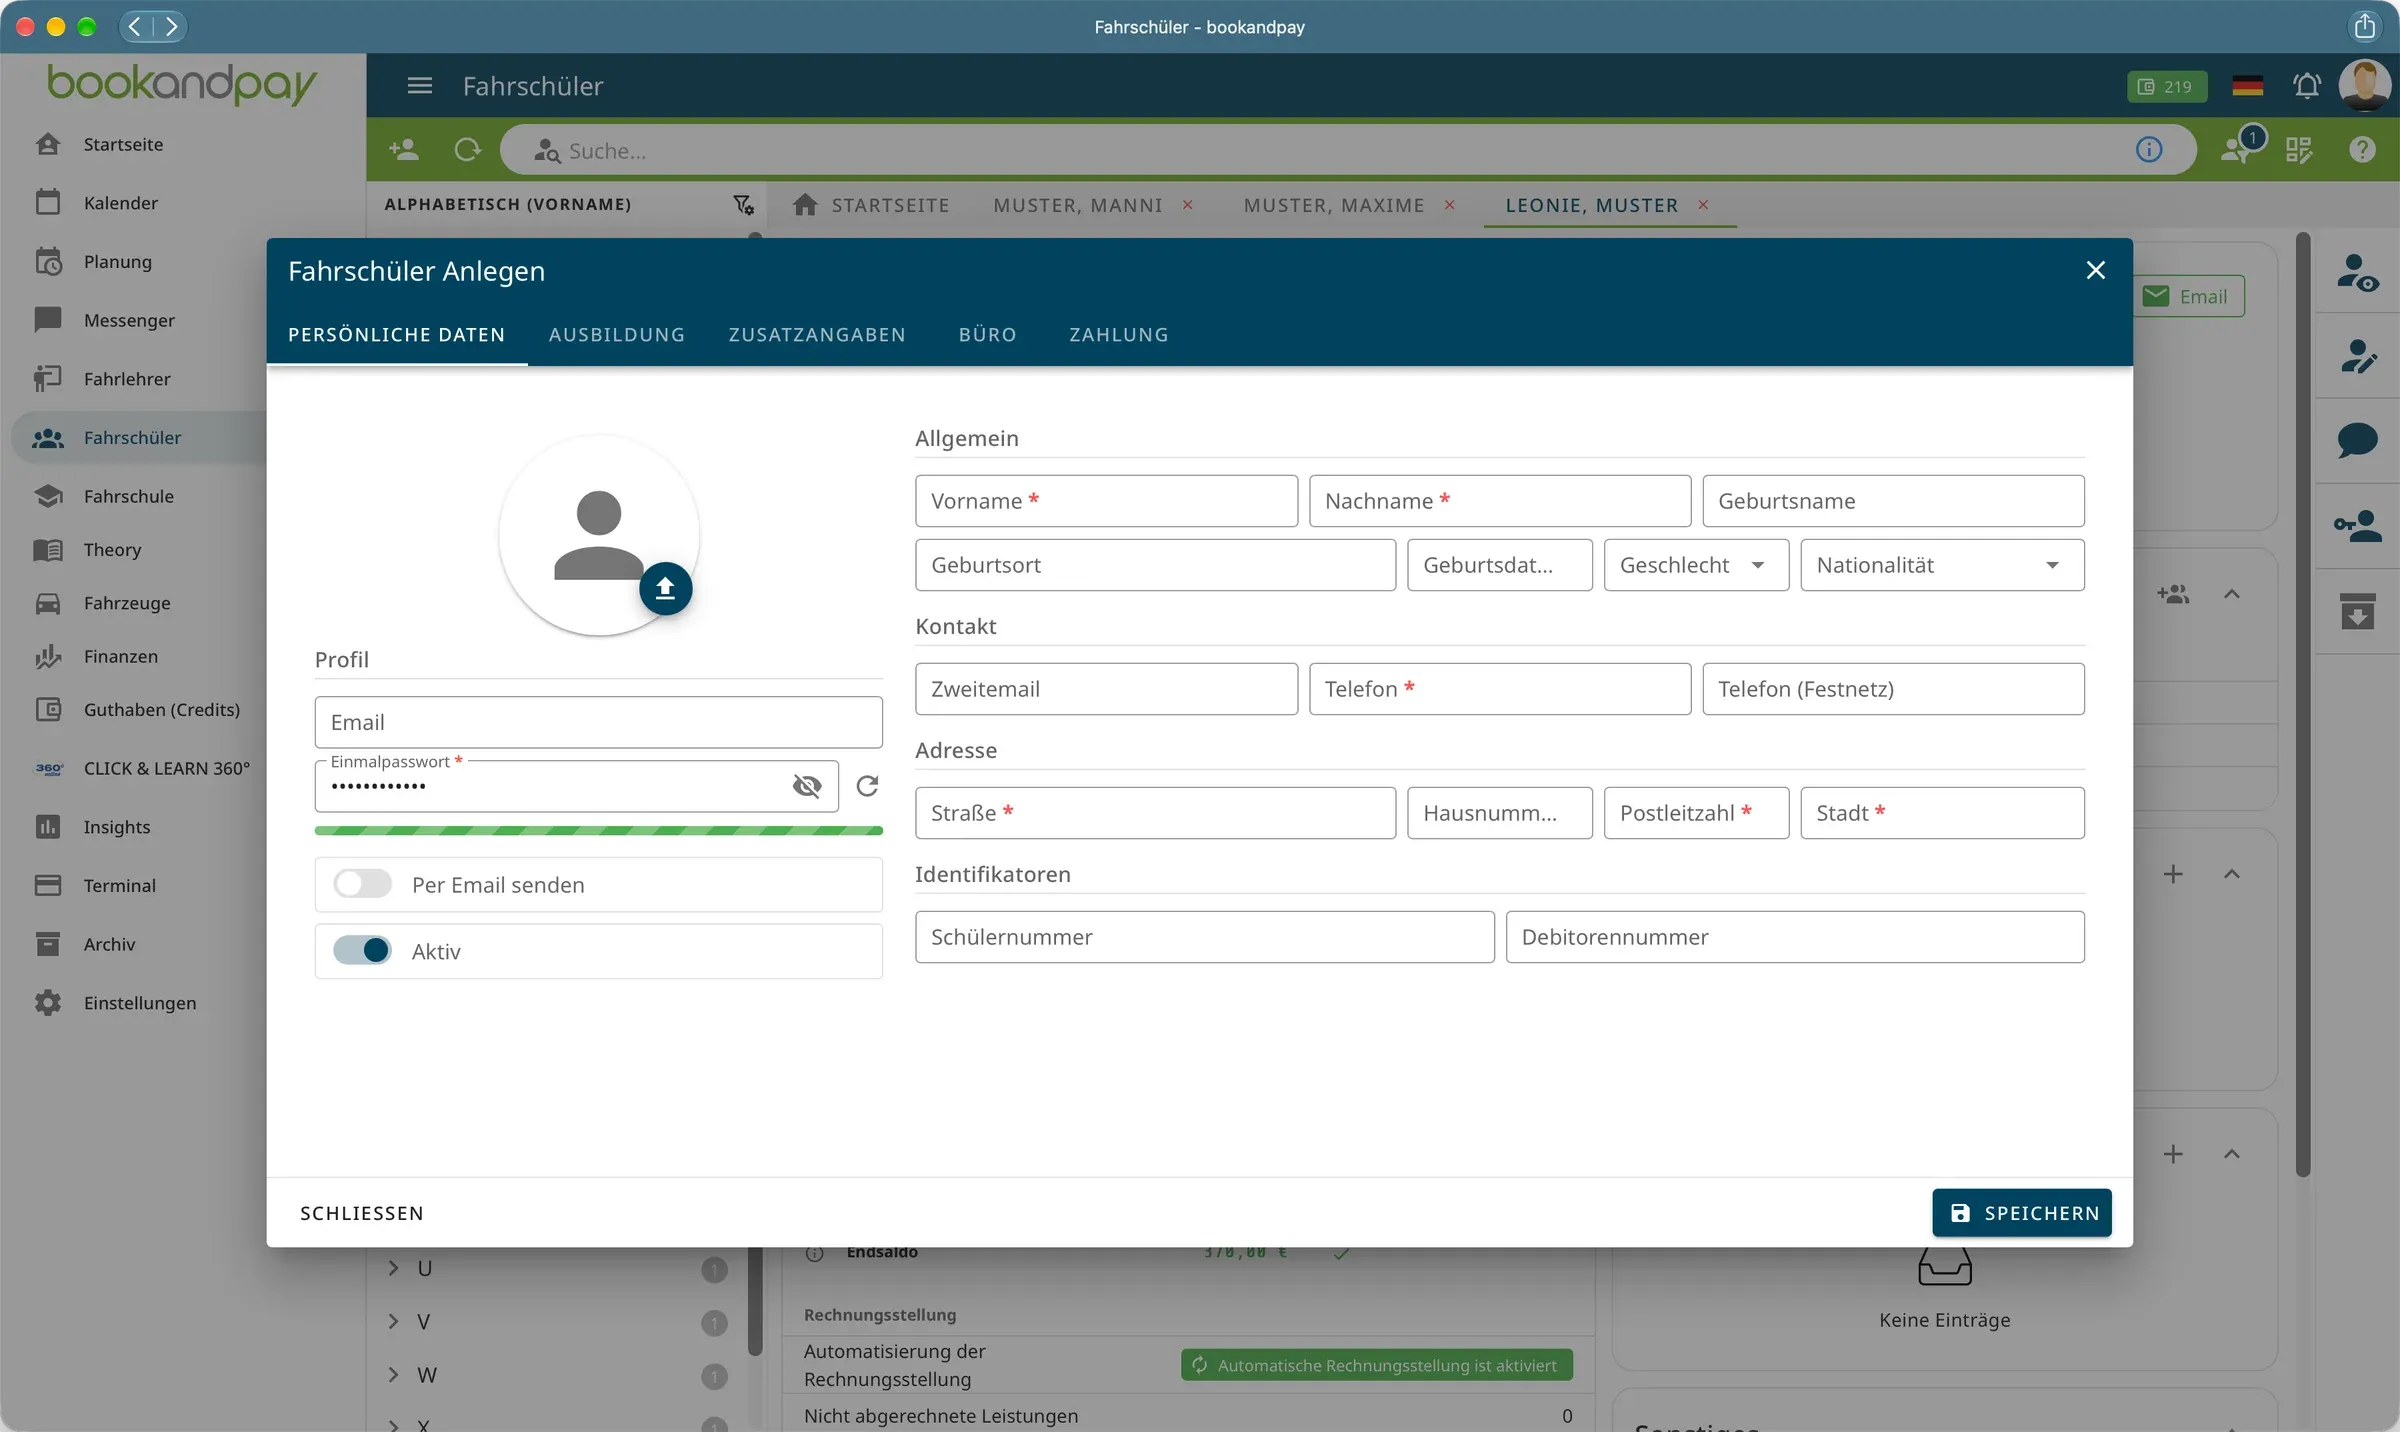Viewport: 2400px width, 1432px height.
Task: Focus the Vorname input field
Action: pos(1106,501)
